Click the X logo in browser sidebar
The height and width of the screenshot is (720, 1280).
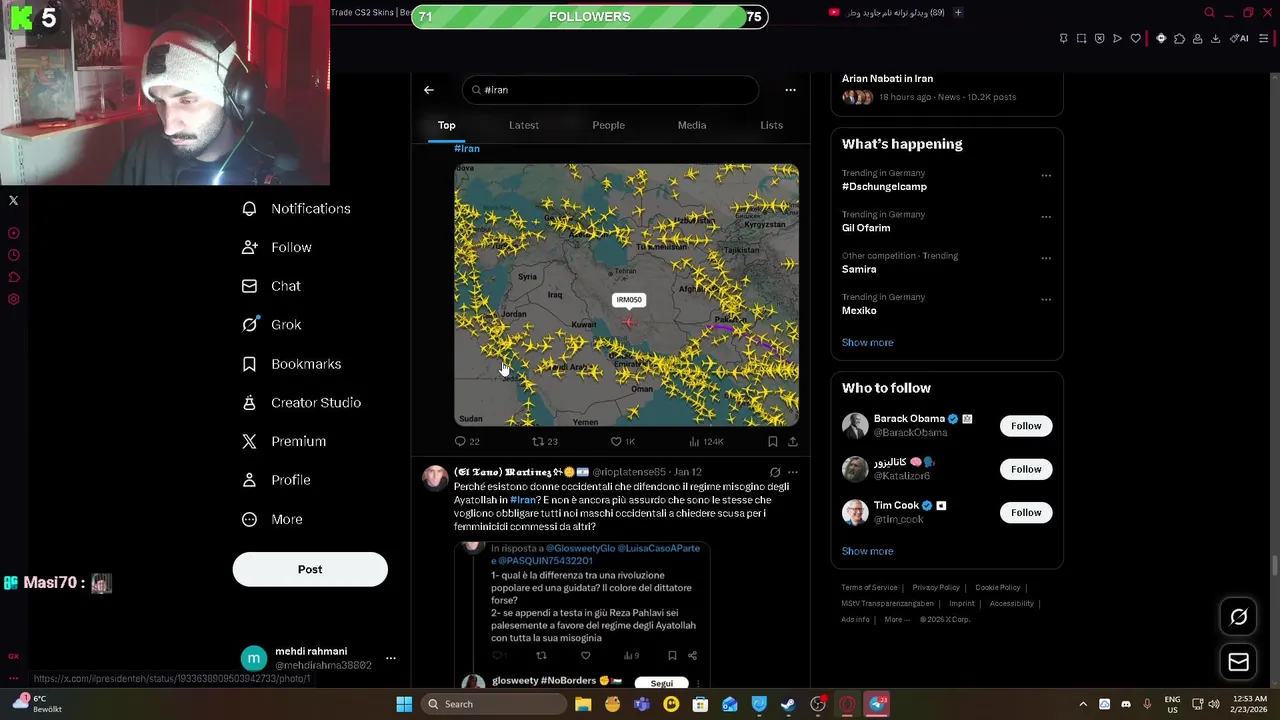14,201
